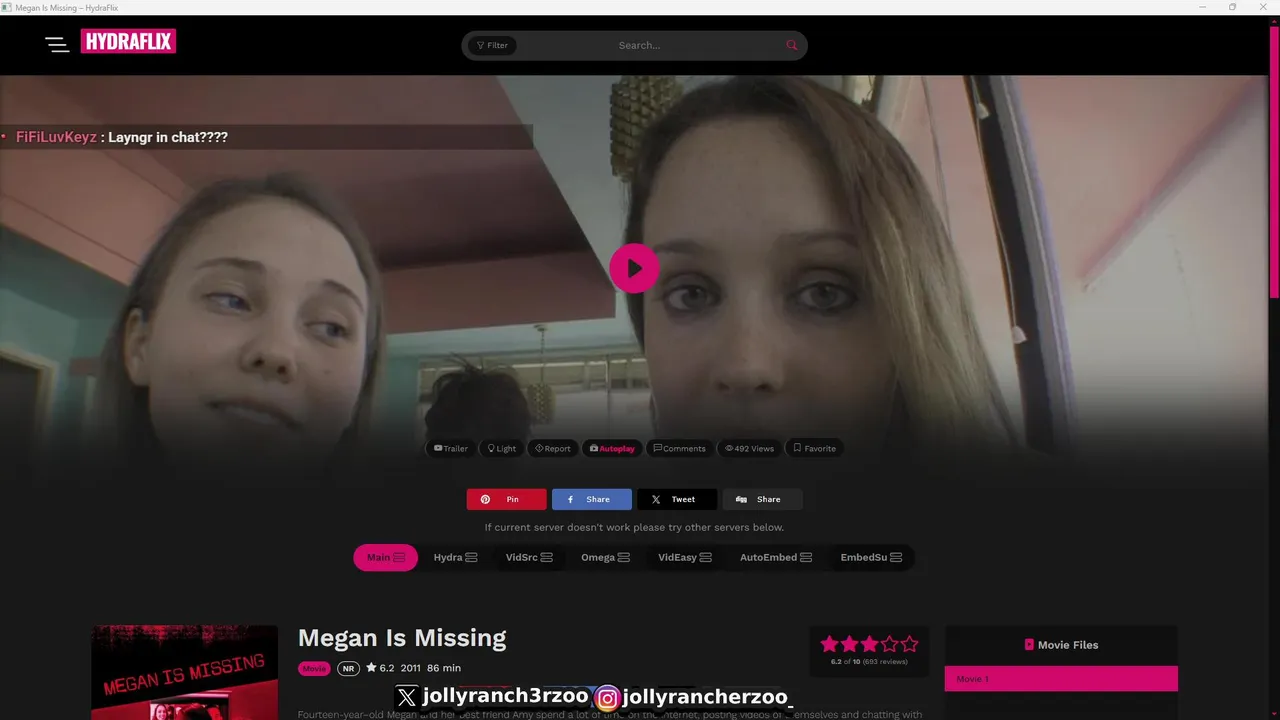Minimize the HydraFlix window
The width and height of the screenshot is (1280, 720).
click(1203, 7)
